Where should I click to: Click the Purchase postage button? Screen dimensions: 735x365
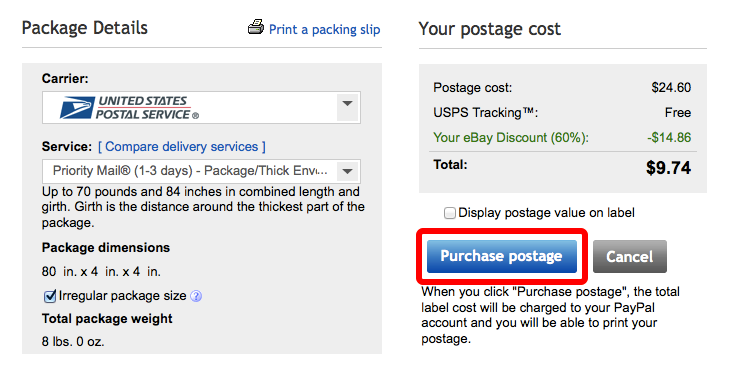point(502,256)
